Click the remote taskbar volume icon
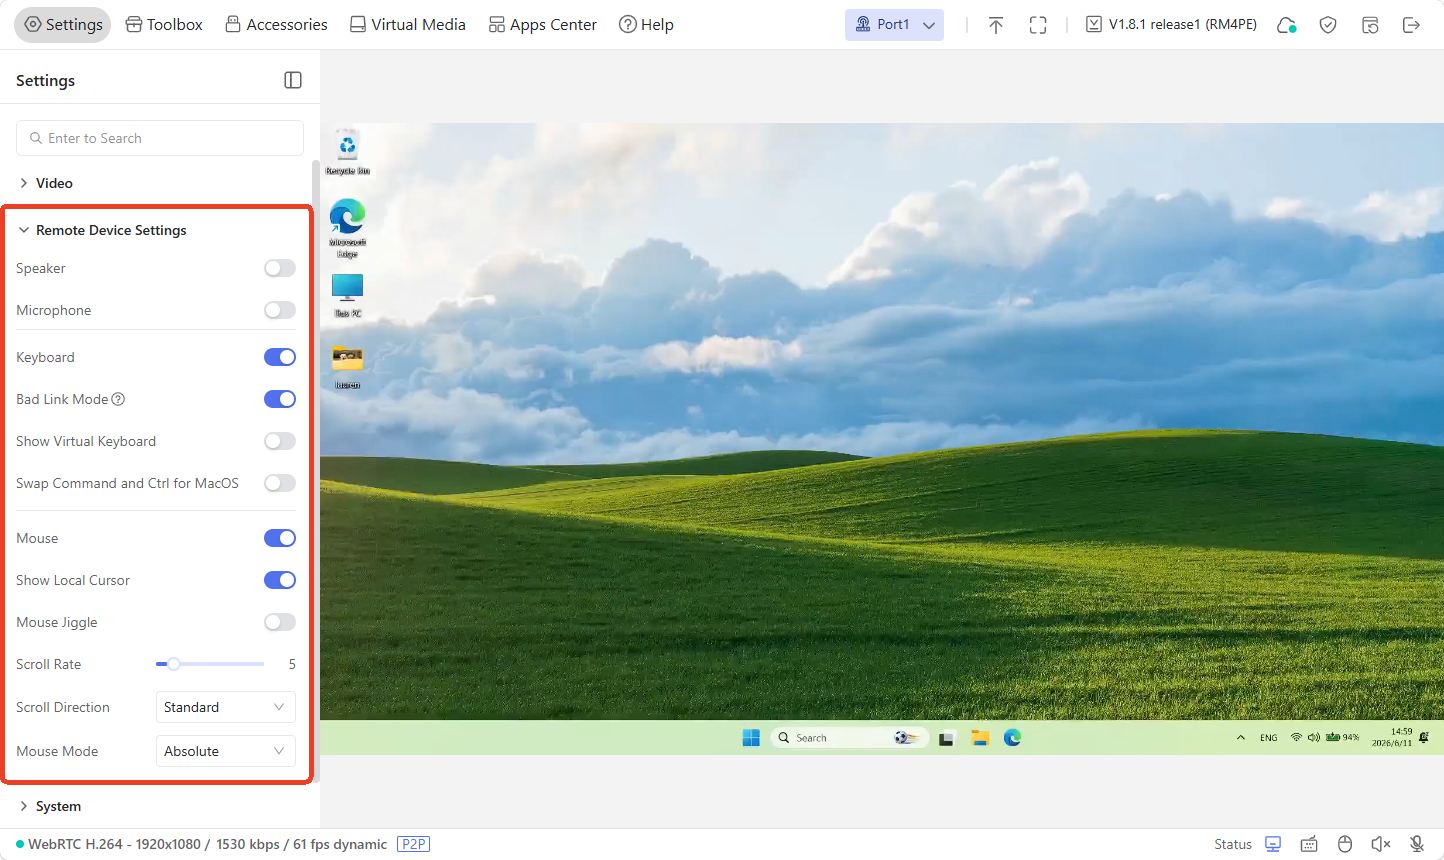Viewport: 1444px width, 860px height. pyautogui.click(x=1313, y=738)
